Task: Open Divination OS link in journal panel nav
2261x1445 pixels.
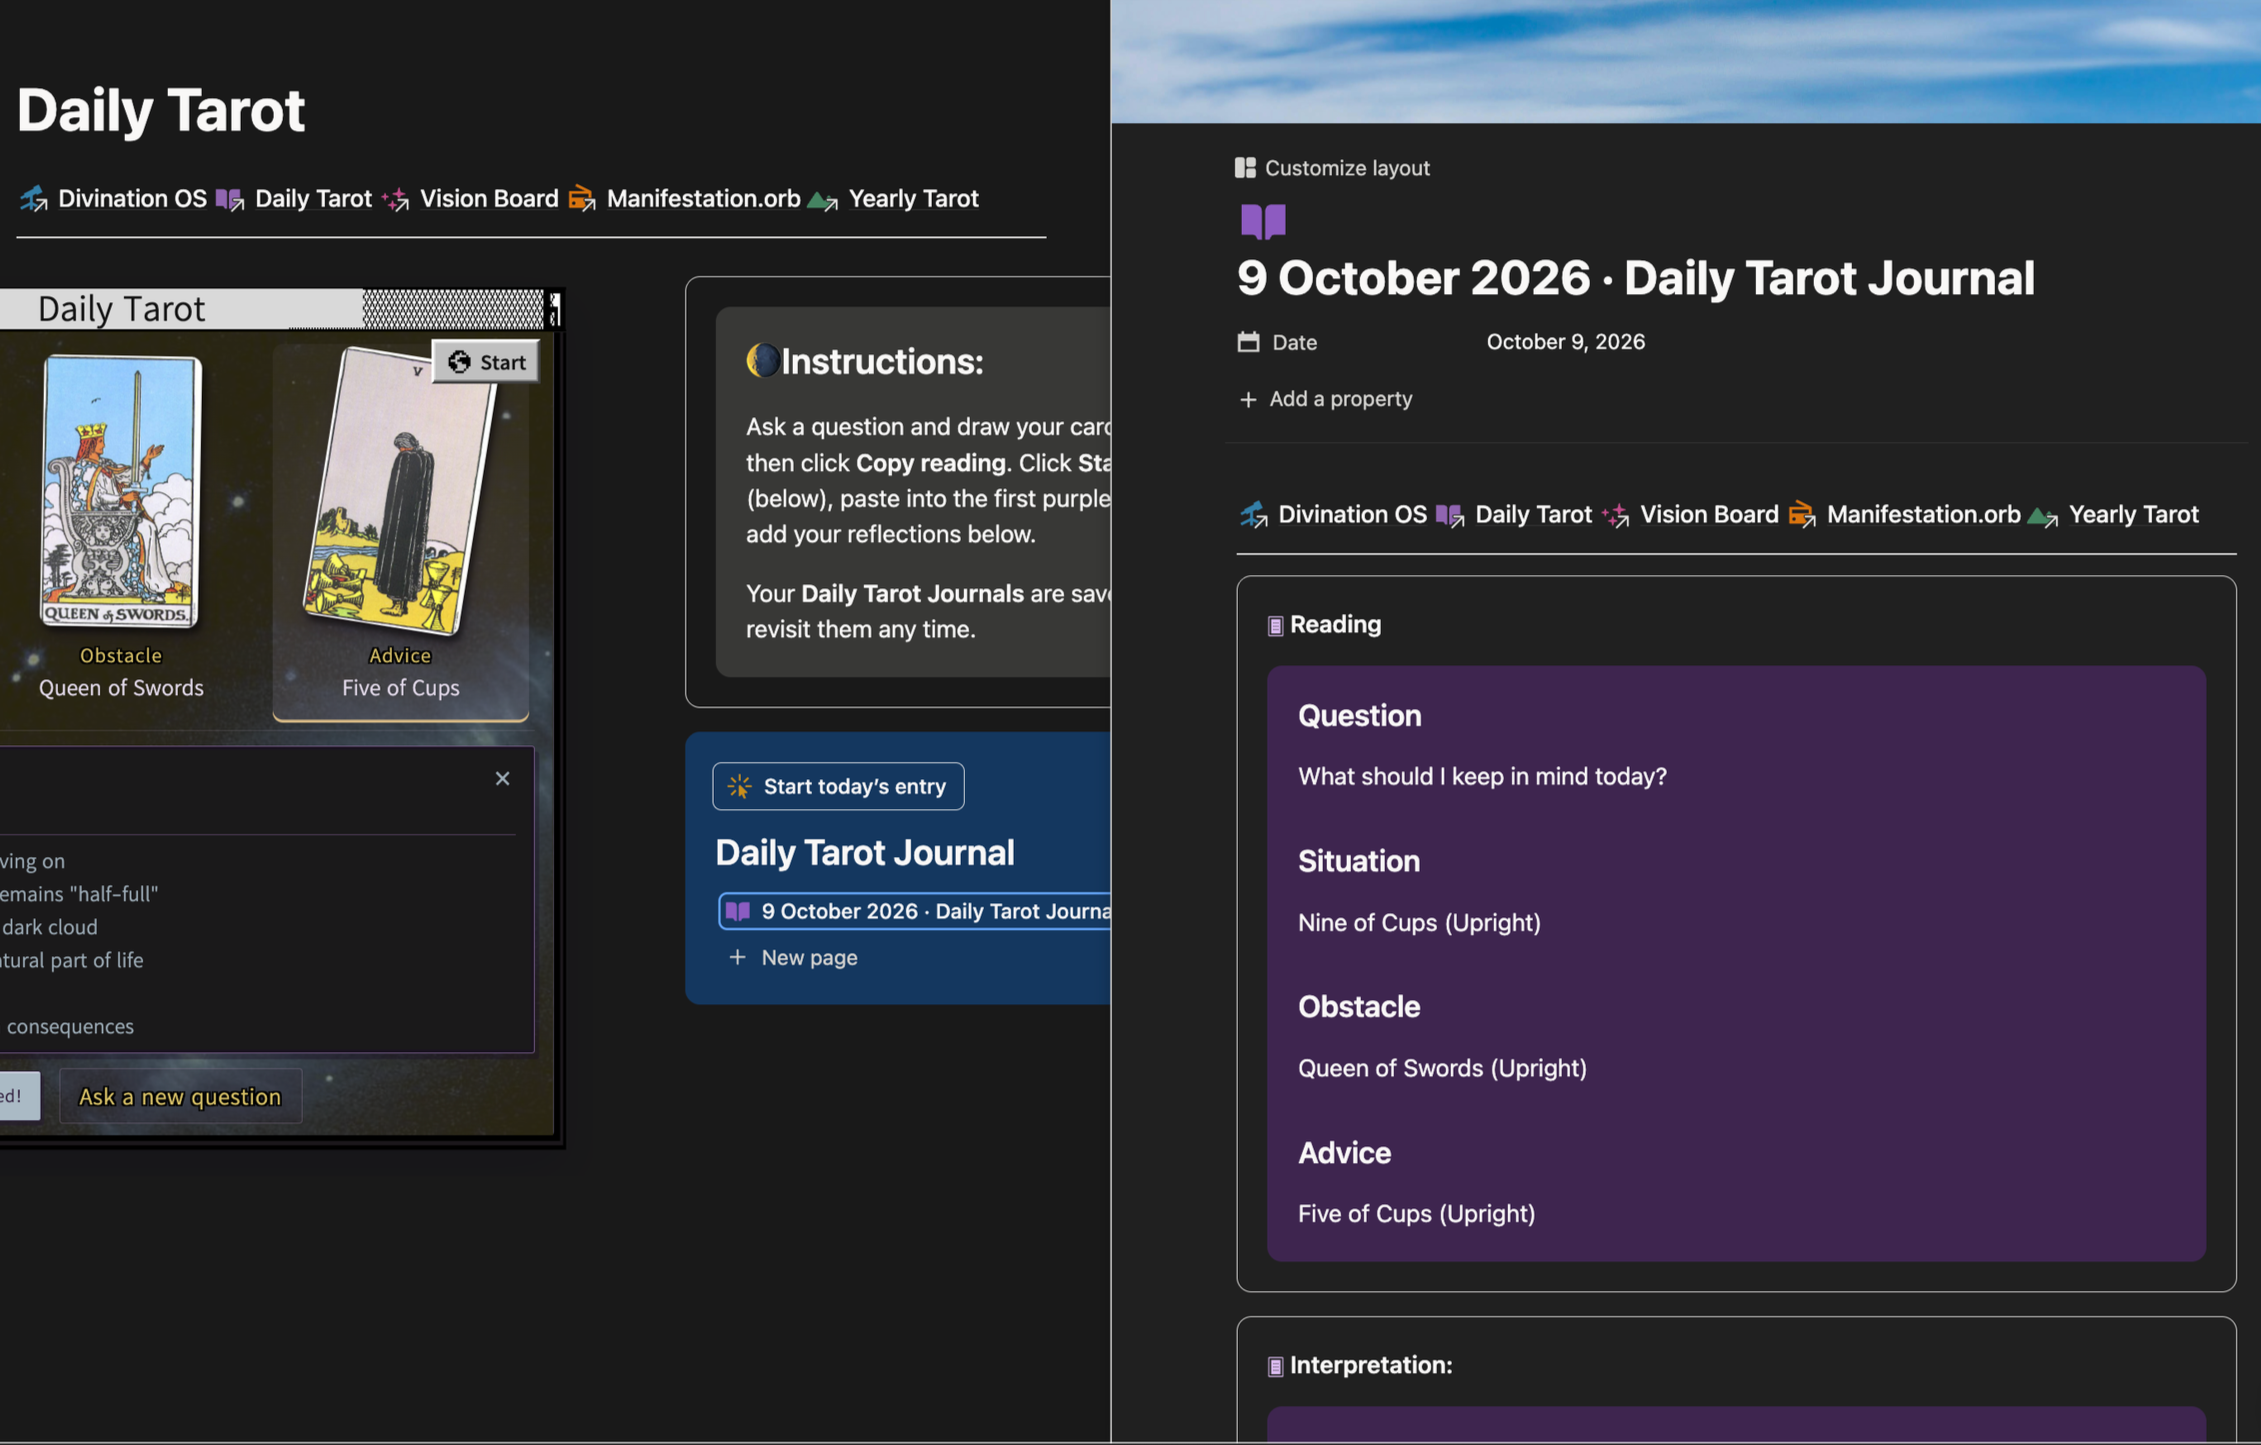Action: 1333,514
